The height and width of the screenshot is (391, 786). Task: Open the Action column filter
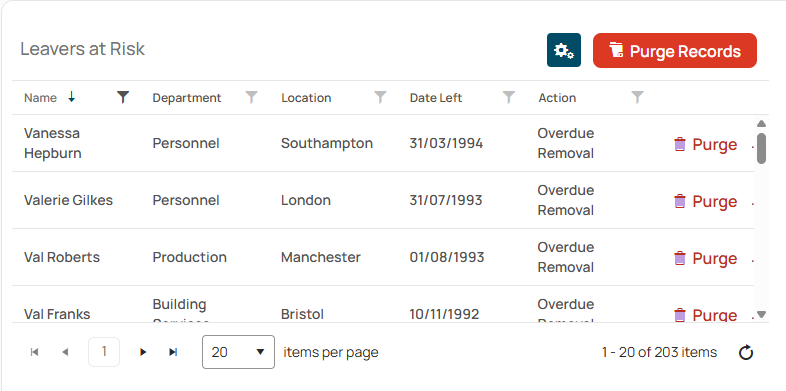coord(637,97)
